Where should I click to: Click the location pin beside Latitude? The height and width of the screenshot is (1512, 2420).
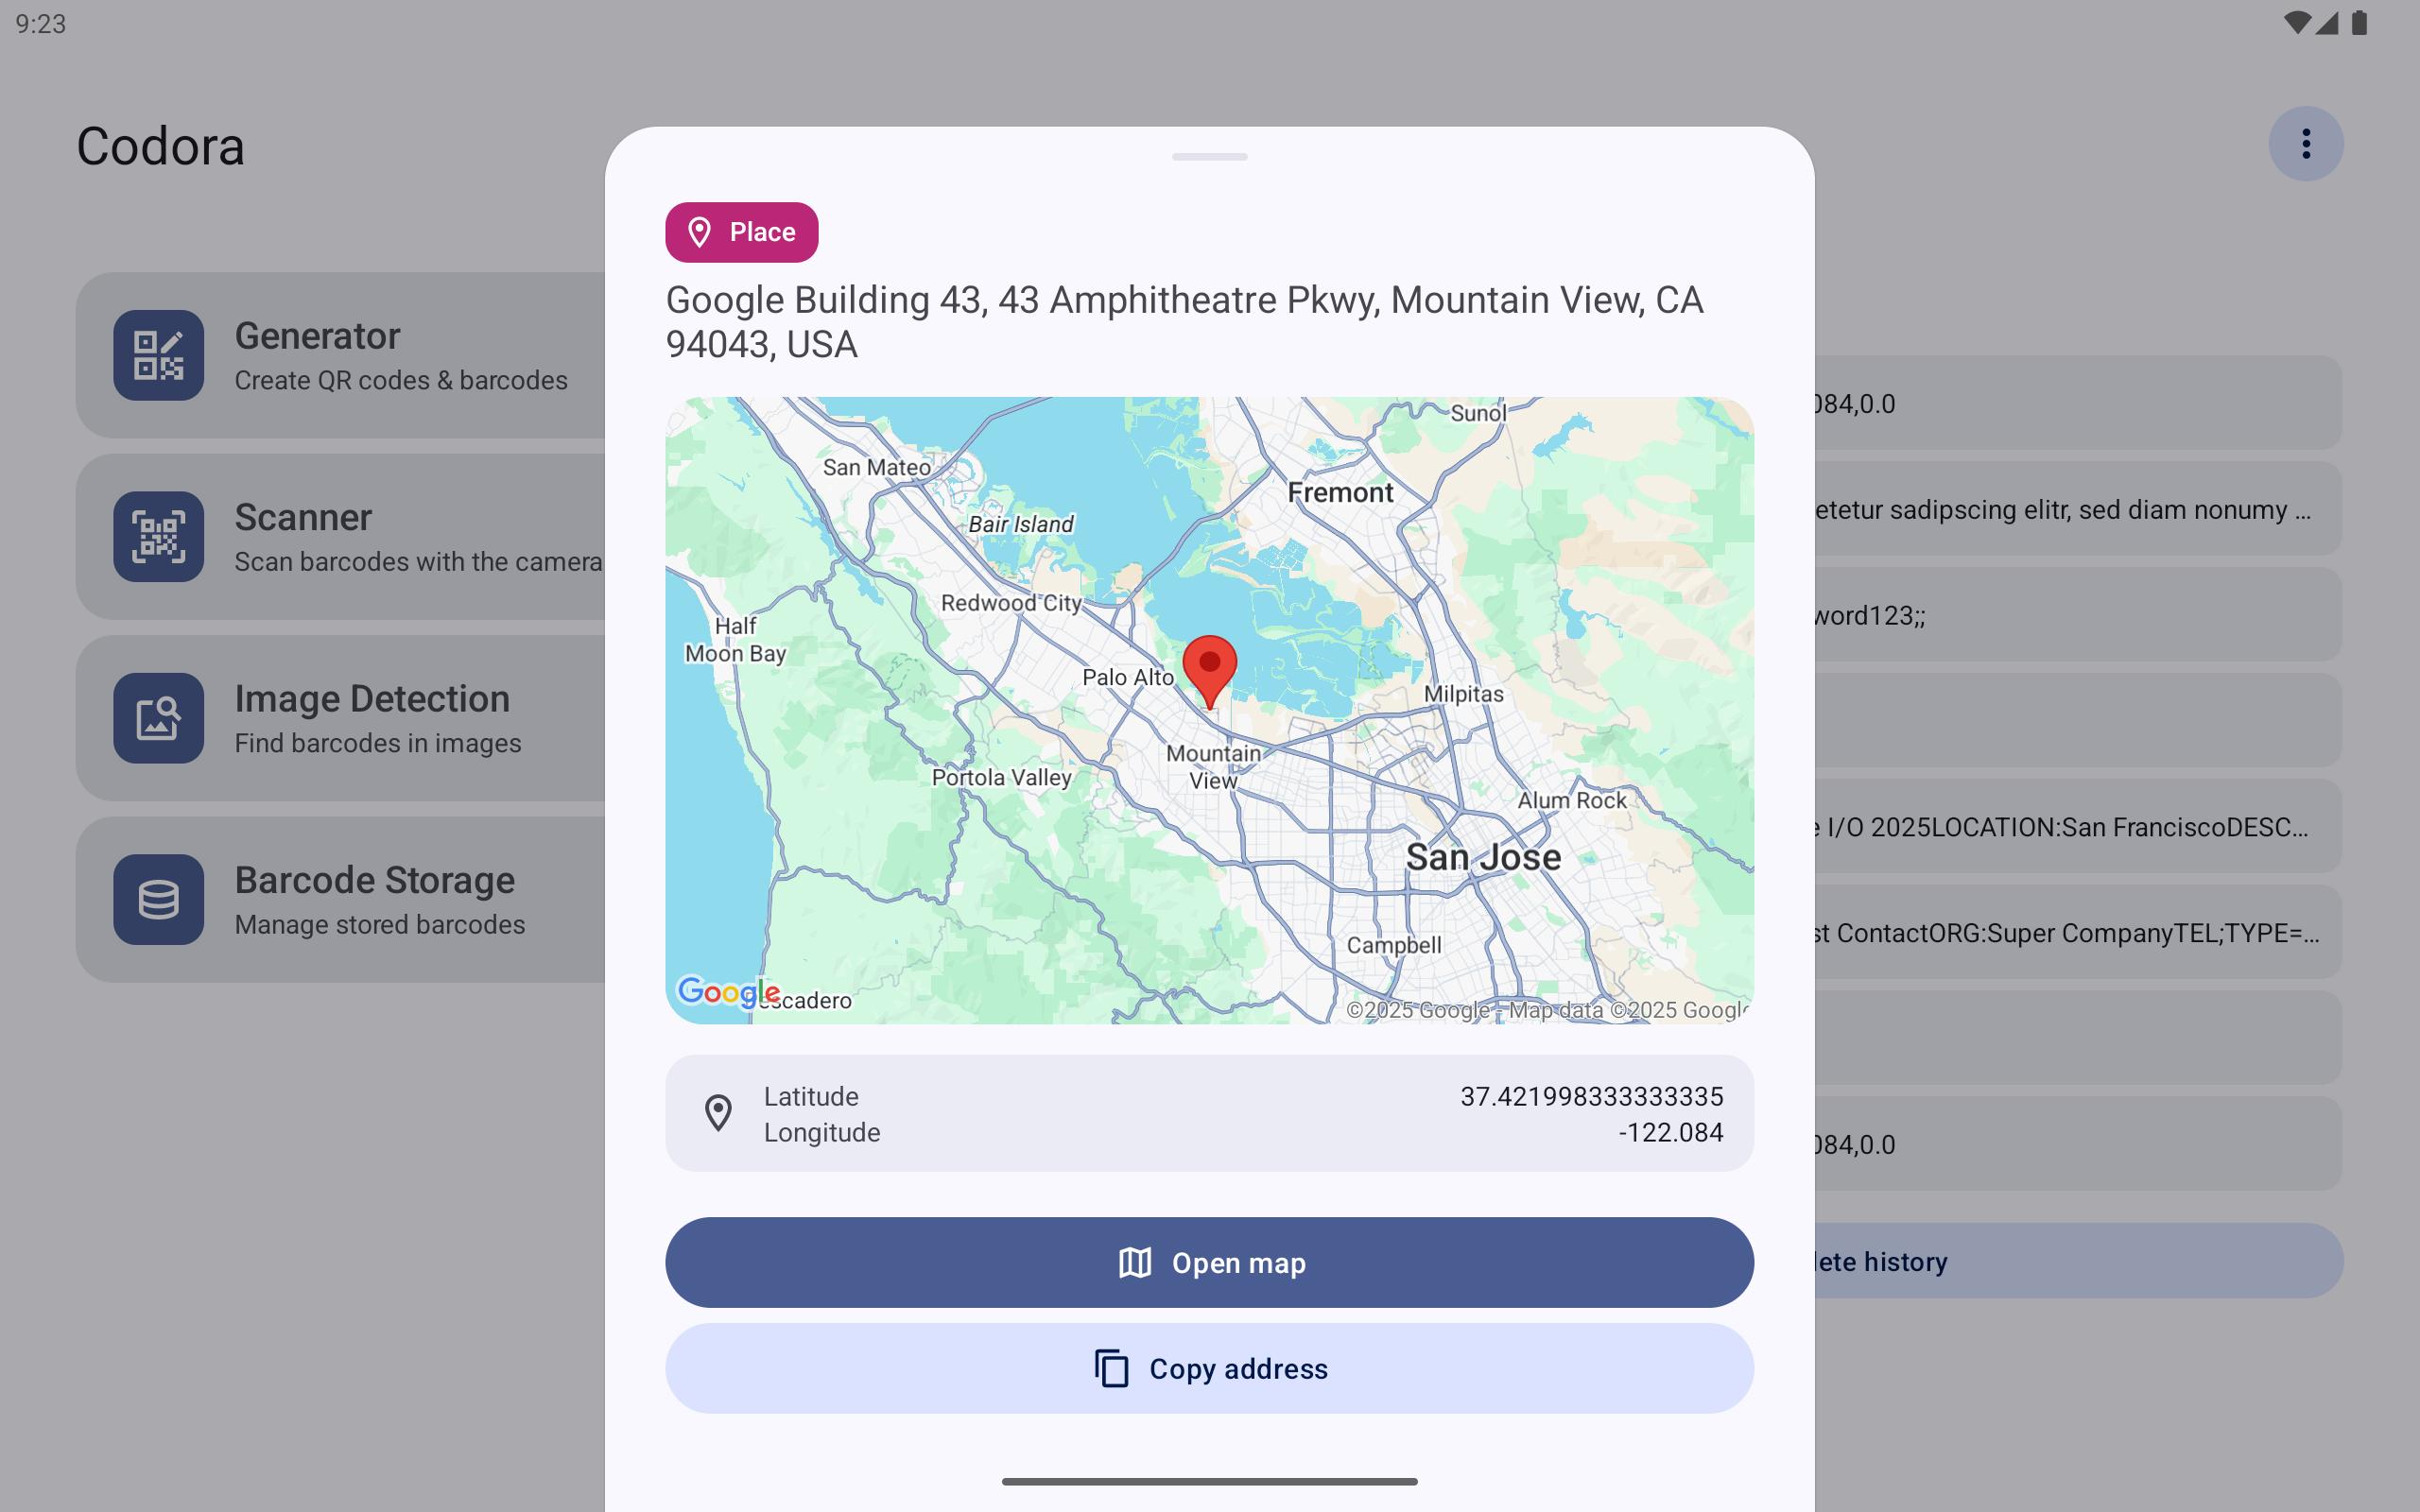[x=718, y=1113]
